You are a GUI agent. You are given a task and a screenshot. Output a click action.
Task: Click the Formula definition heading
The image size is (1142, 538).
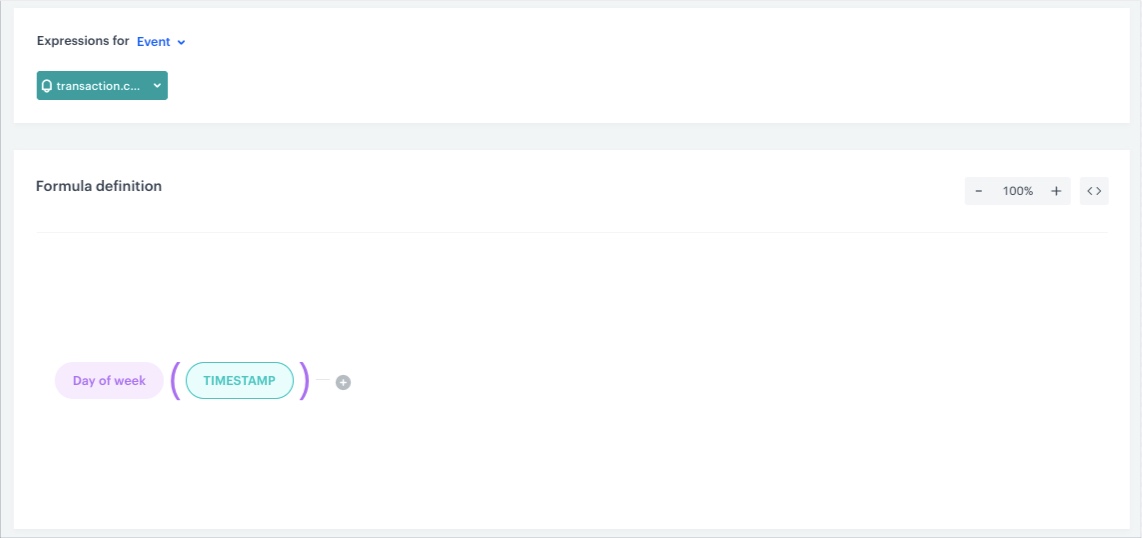(99, 186)
